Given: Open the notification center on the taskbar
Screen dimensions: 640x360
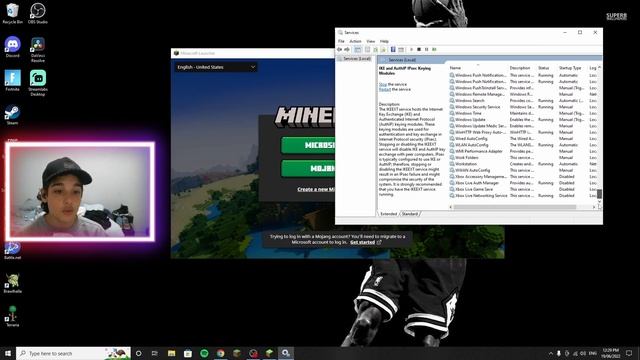Looking at the screenshot, I should (629, 353).
